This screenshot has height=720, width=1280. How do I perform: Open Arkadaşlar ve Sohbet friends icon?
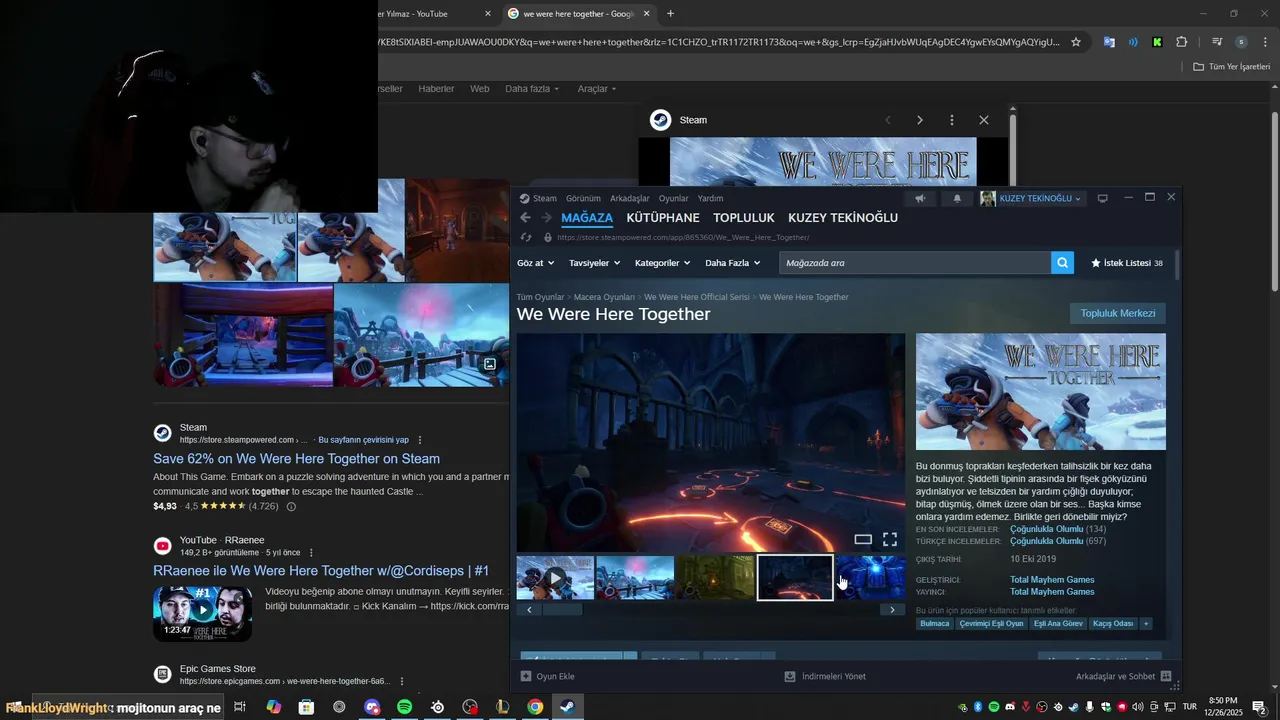pyautogui.click(x=1166, y=676)
